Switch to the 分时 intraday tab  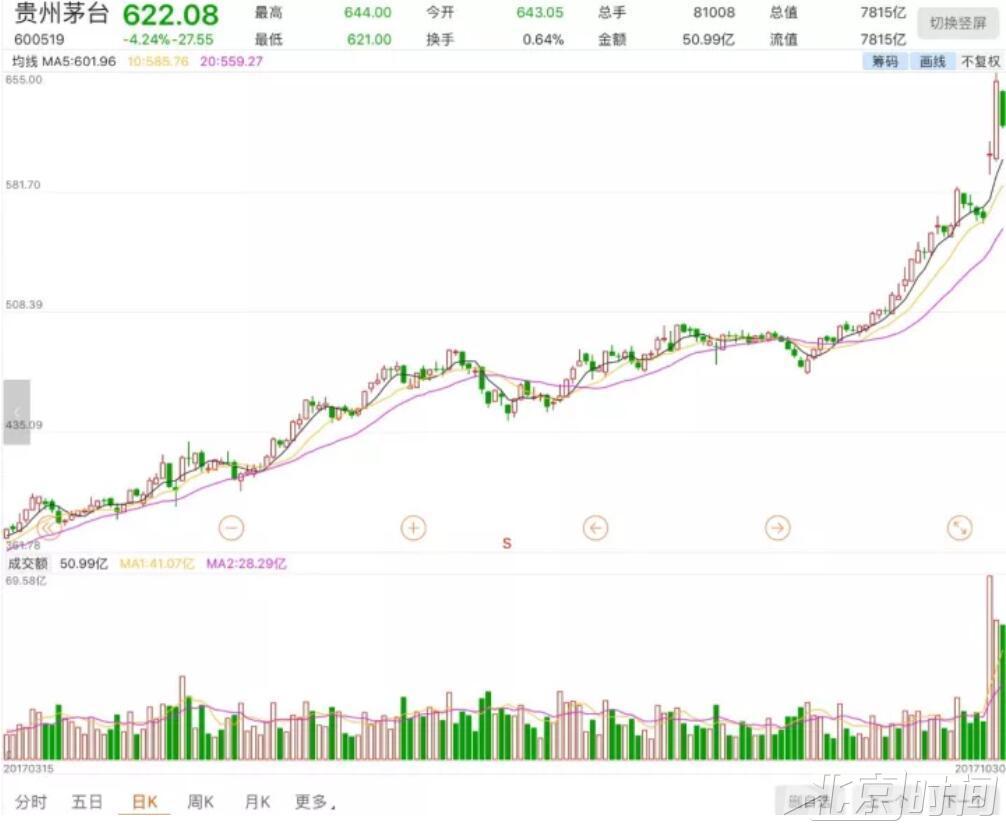(31, 802)
